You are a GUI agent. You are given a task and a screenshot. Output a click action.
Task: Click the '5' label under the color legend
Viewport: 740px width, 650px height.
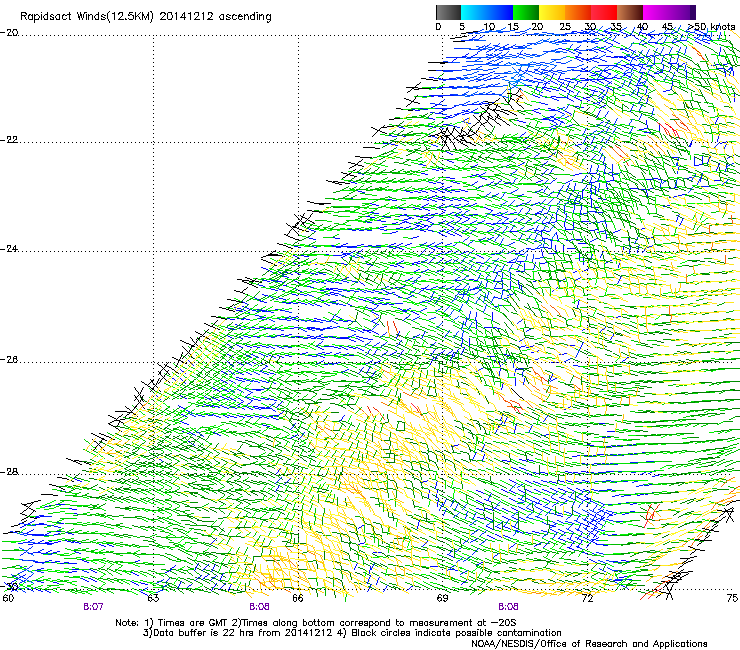coord(462,27)
